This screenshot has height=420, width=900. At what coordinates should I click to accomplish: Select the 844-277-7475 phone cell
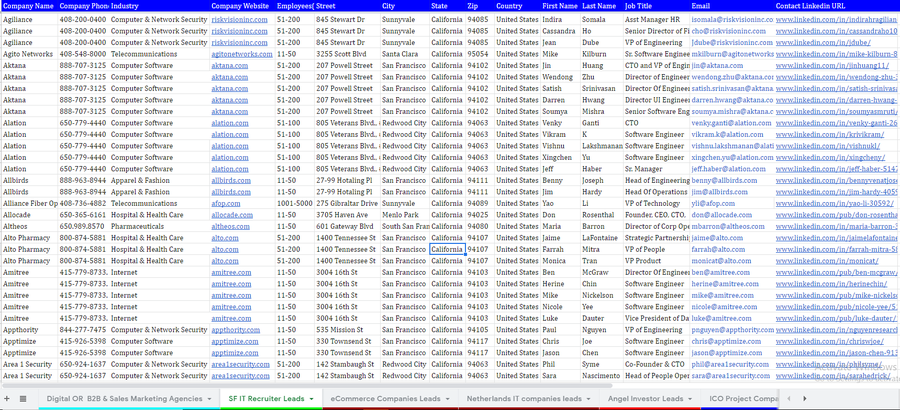pyautogui.click(x=83, y=329)
